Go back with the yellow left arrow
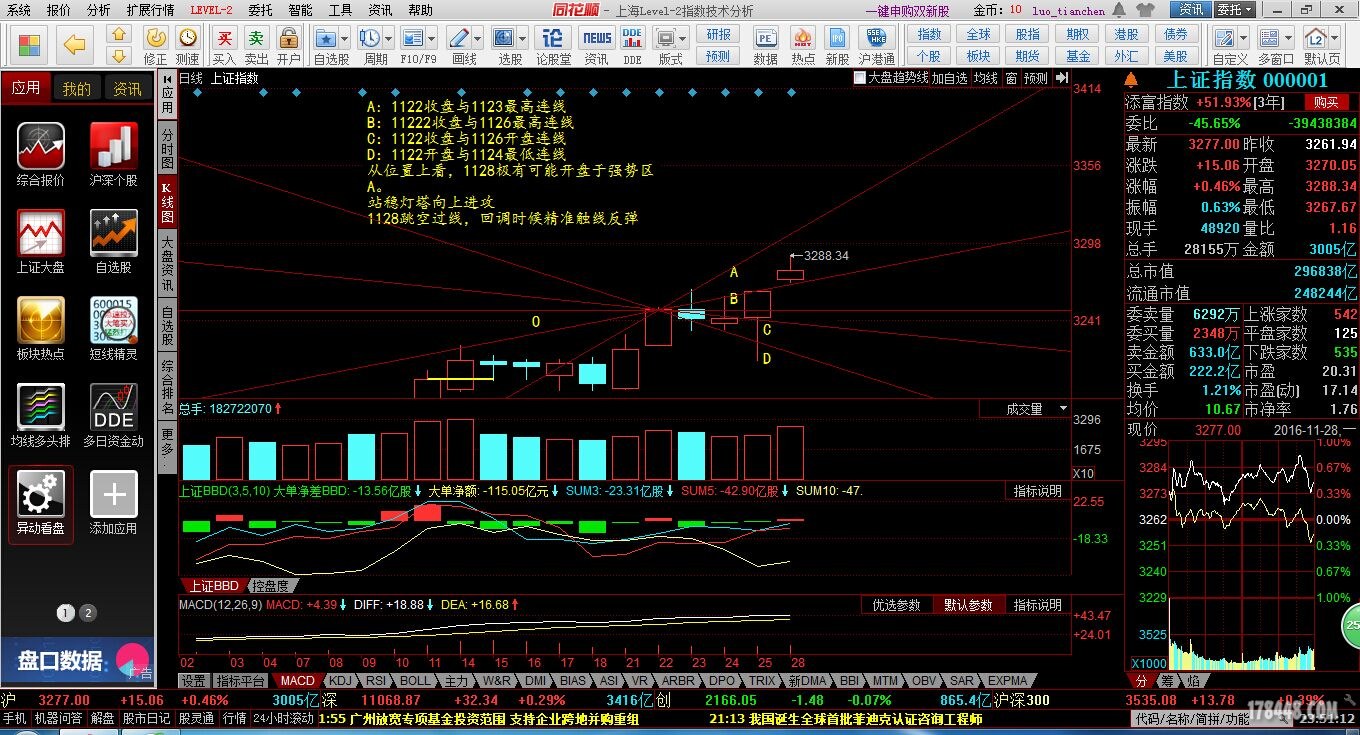1360x735 pixels. click(75, 44)
